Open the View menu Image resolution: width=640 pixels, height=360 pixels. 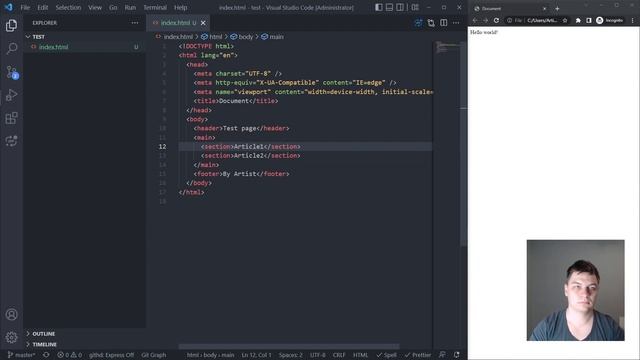(x=95, y=7)
